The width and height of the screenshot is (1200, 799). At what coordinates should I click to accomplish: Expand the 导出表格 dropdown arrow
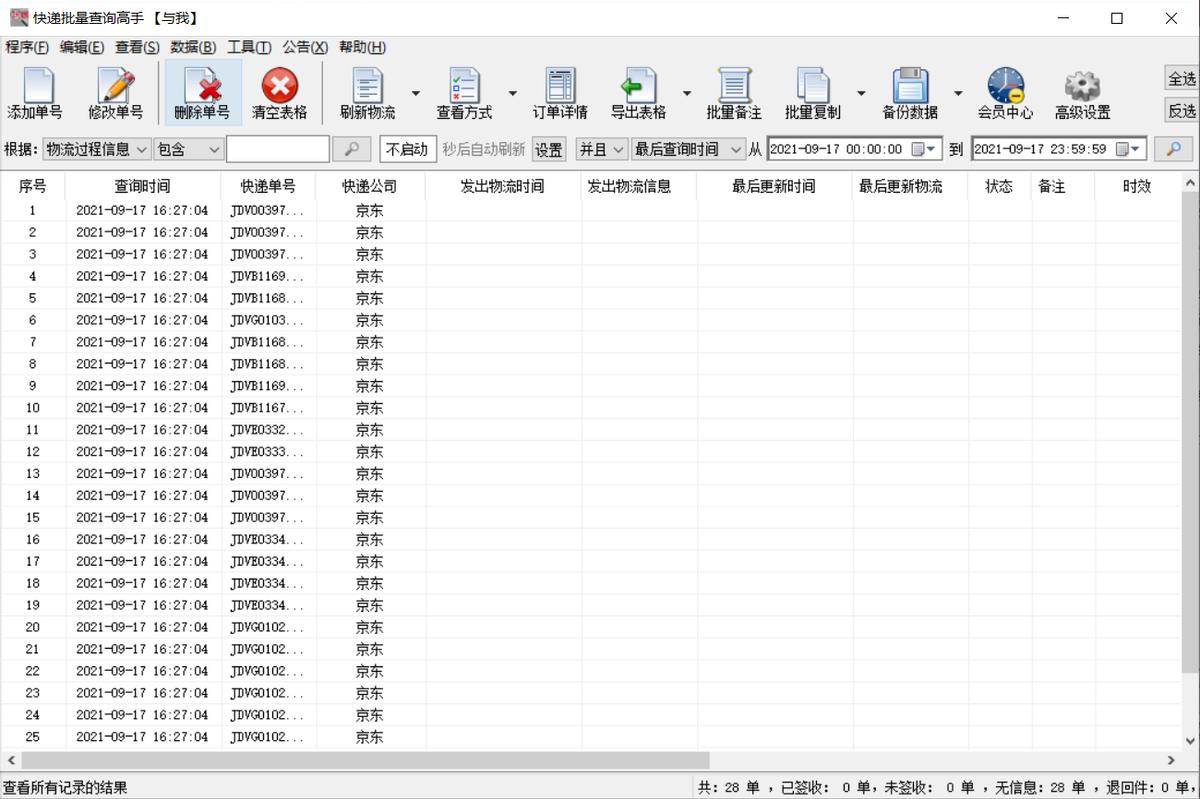tap(687, 94)
